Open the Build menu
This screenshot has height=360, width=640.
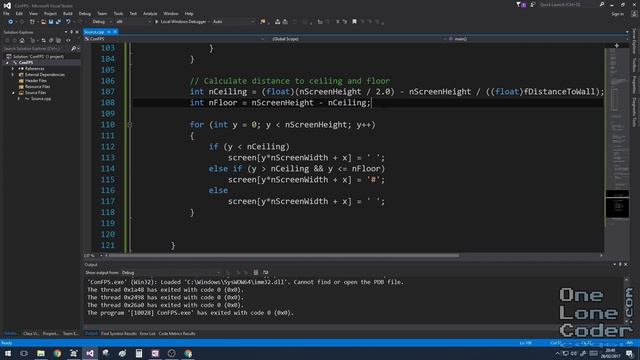point(68,13)
